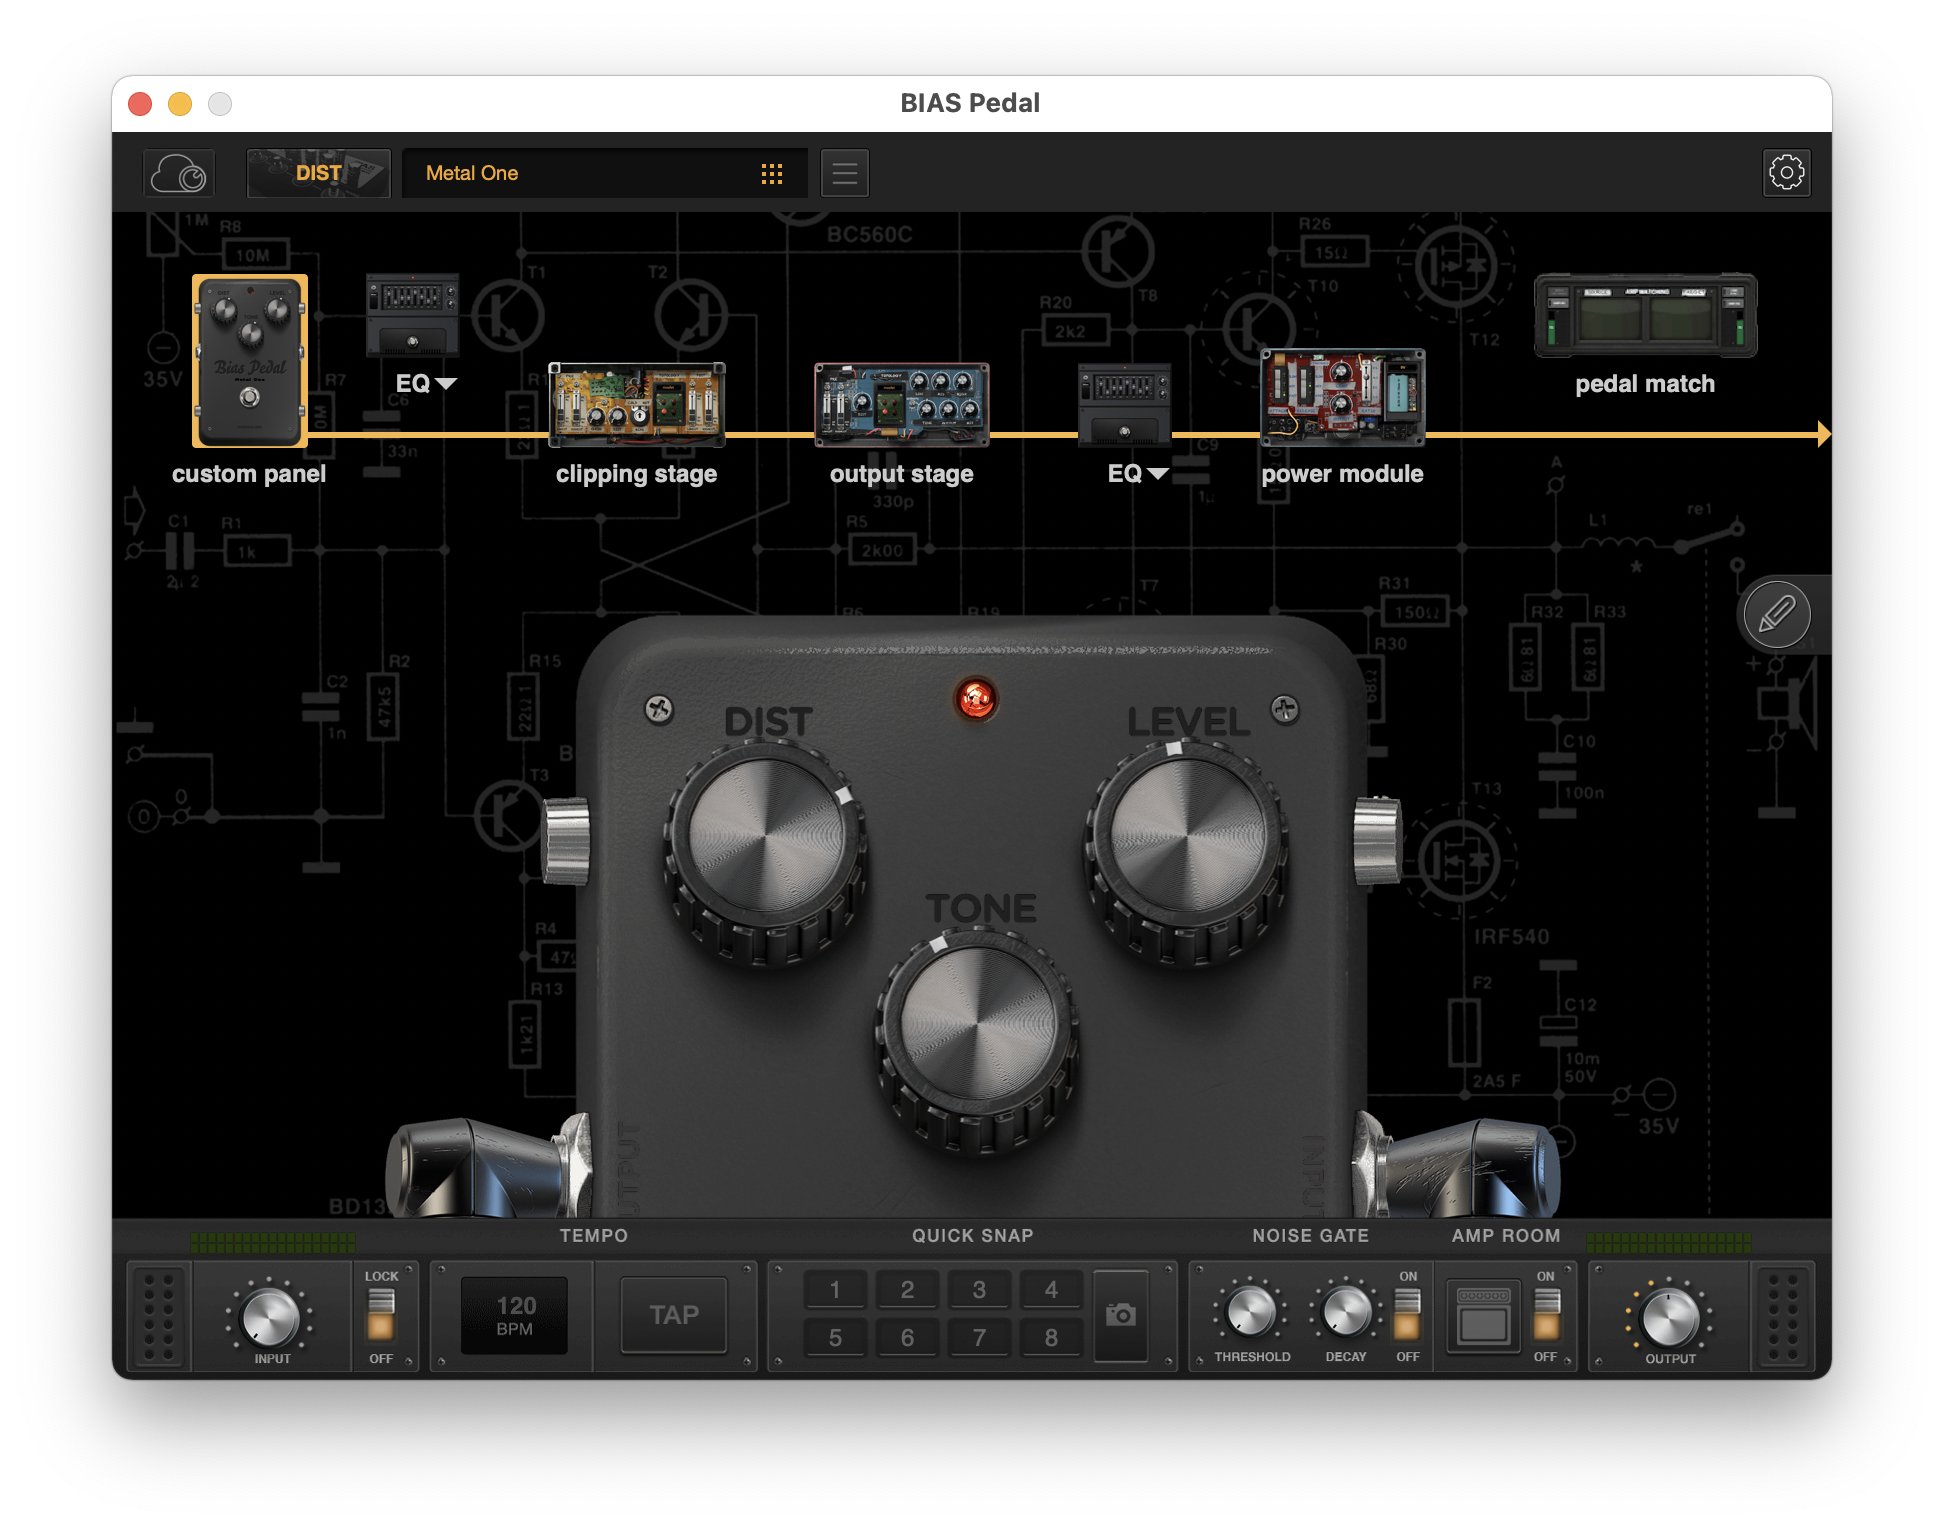Open the power module
Viewport: 1944px width, 1528px height.
[x=1342, y=397]
